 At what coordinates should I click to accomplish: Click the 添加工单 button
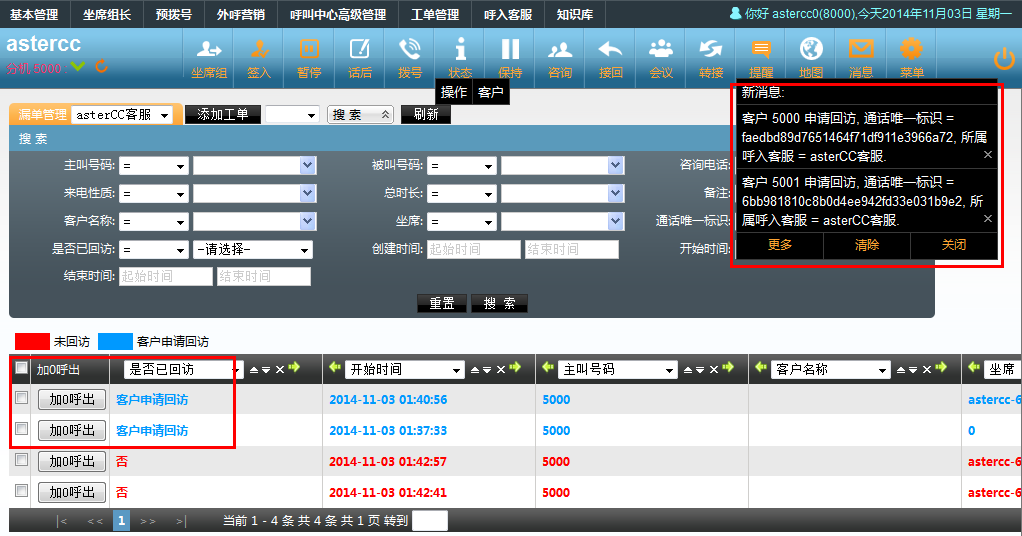coord(222,115)
